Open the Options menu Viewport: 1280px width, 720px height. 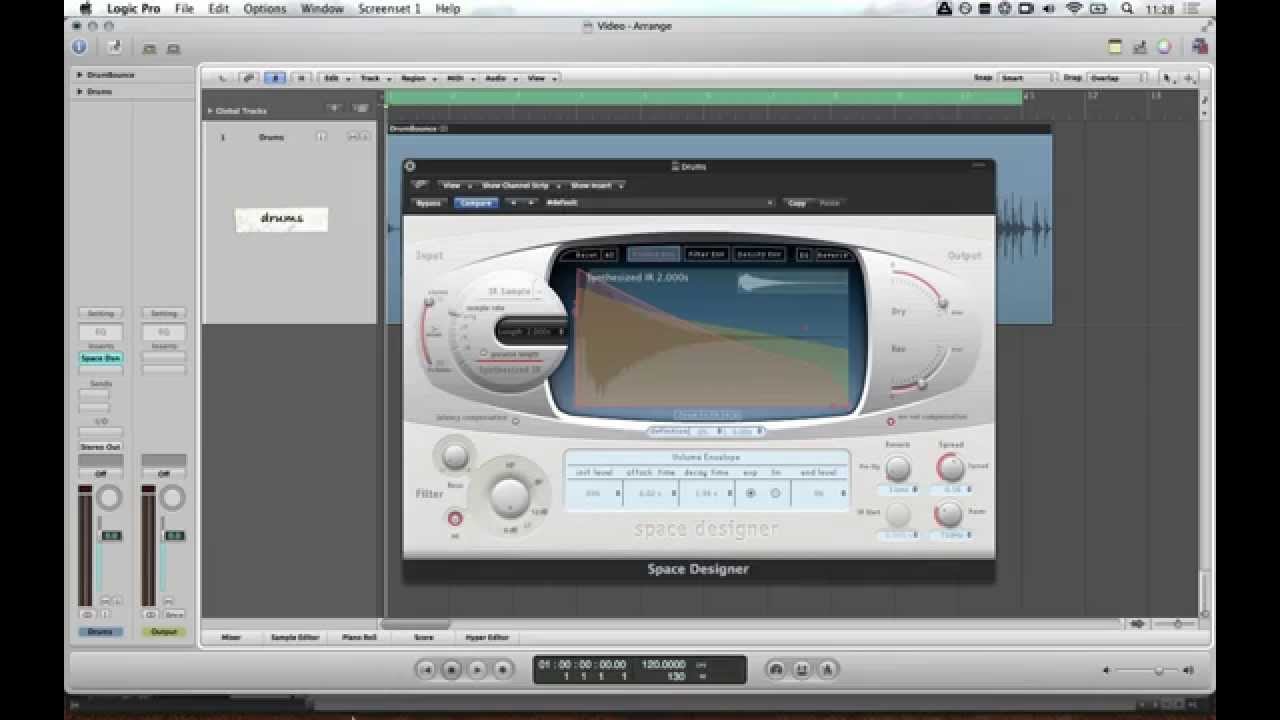[264, 8]
